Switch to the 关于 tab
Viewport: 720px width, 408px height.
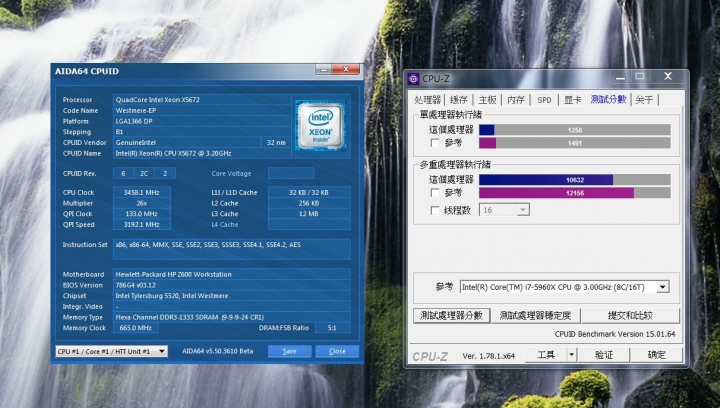[x=644, y=100]
